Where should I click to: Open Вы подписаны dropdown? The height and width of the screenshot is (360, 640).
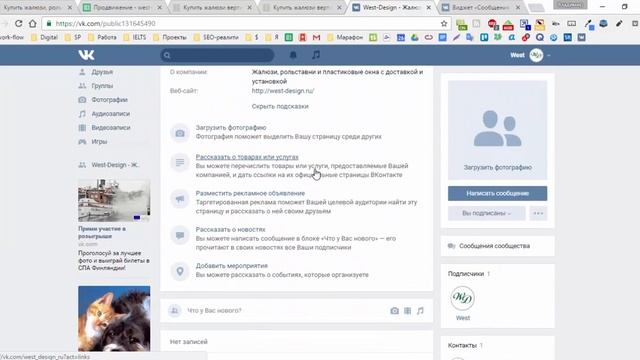(487, 213)
